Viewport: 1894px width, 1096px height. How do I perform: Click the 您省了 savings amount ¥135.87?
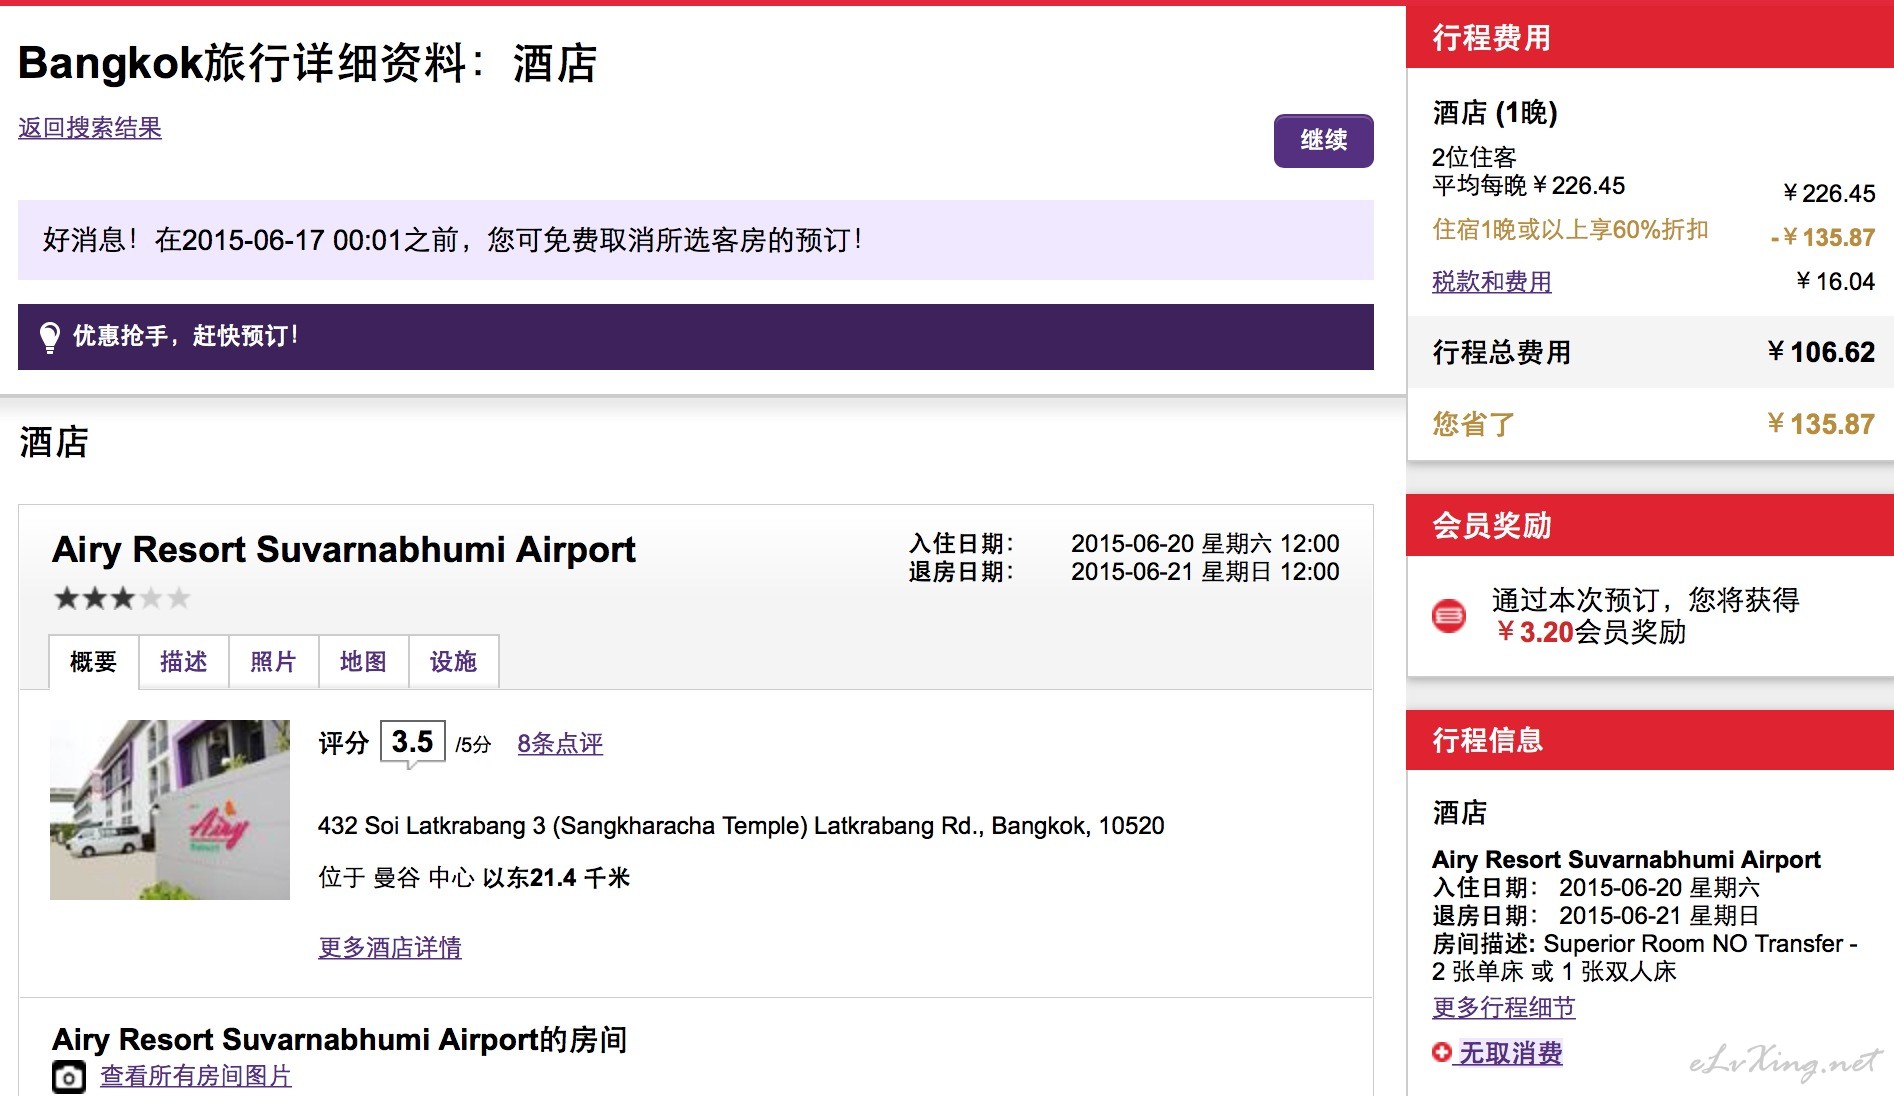[x=1821, y=424]
